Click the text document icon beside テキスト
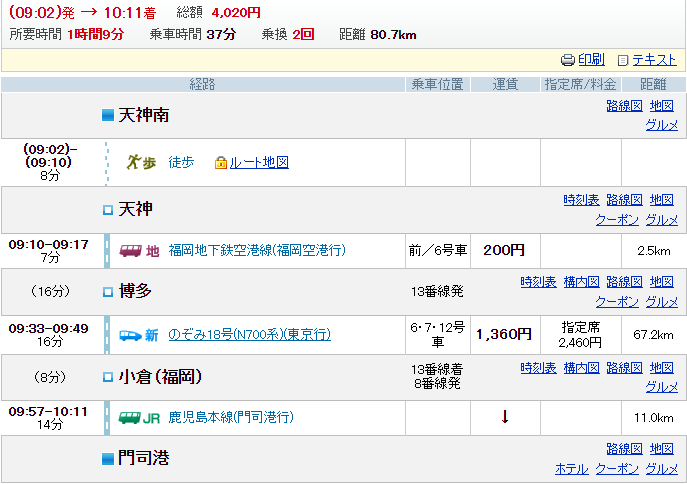The height and width of the screenshot is (484, 687). pyautogui.click(x=624, y=60)
